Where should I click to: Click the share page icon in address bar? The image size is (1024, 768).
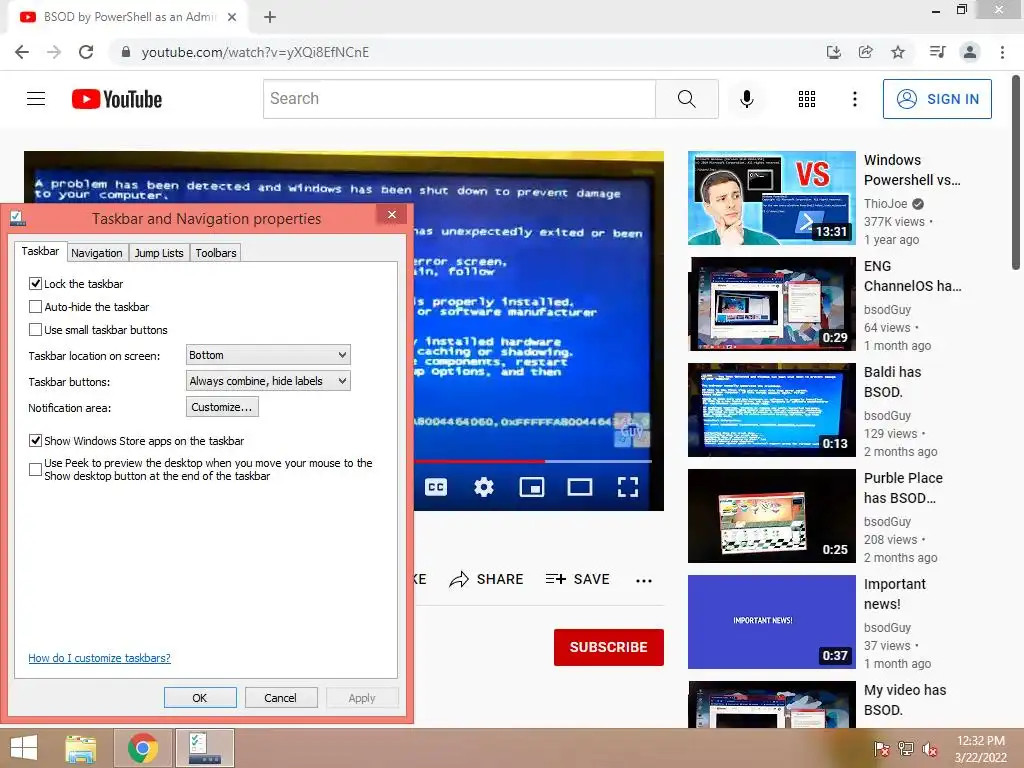865,52
